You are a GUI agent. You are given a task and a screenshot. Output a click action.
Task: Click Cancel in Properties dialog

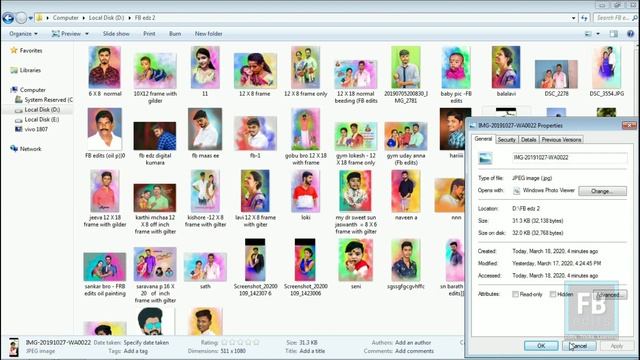coord(579,346)
